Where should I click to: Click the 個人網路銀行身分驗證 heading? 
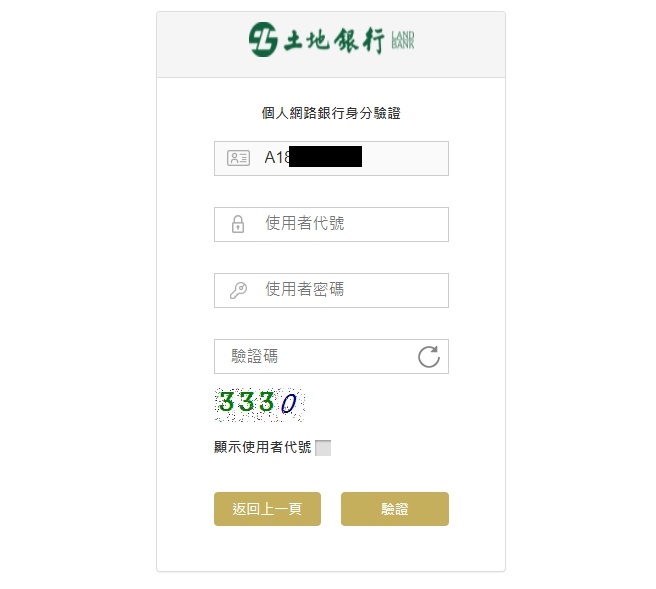[x=331, y=113]
